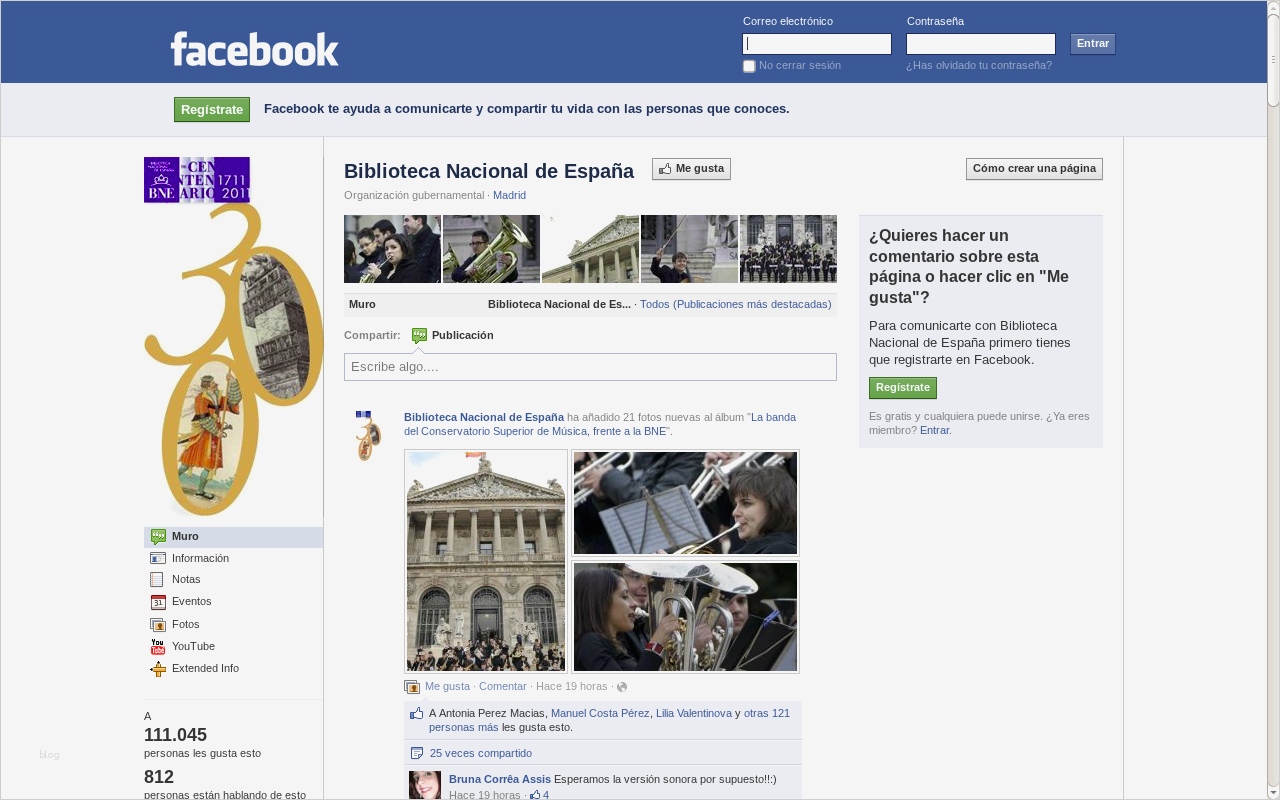Click the Comentar link under post
Viewport: 1280px width, 800px height.
[503, 687]
